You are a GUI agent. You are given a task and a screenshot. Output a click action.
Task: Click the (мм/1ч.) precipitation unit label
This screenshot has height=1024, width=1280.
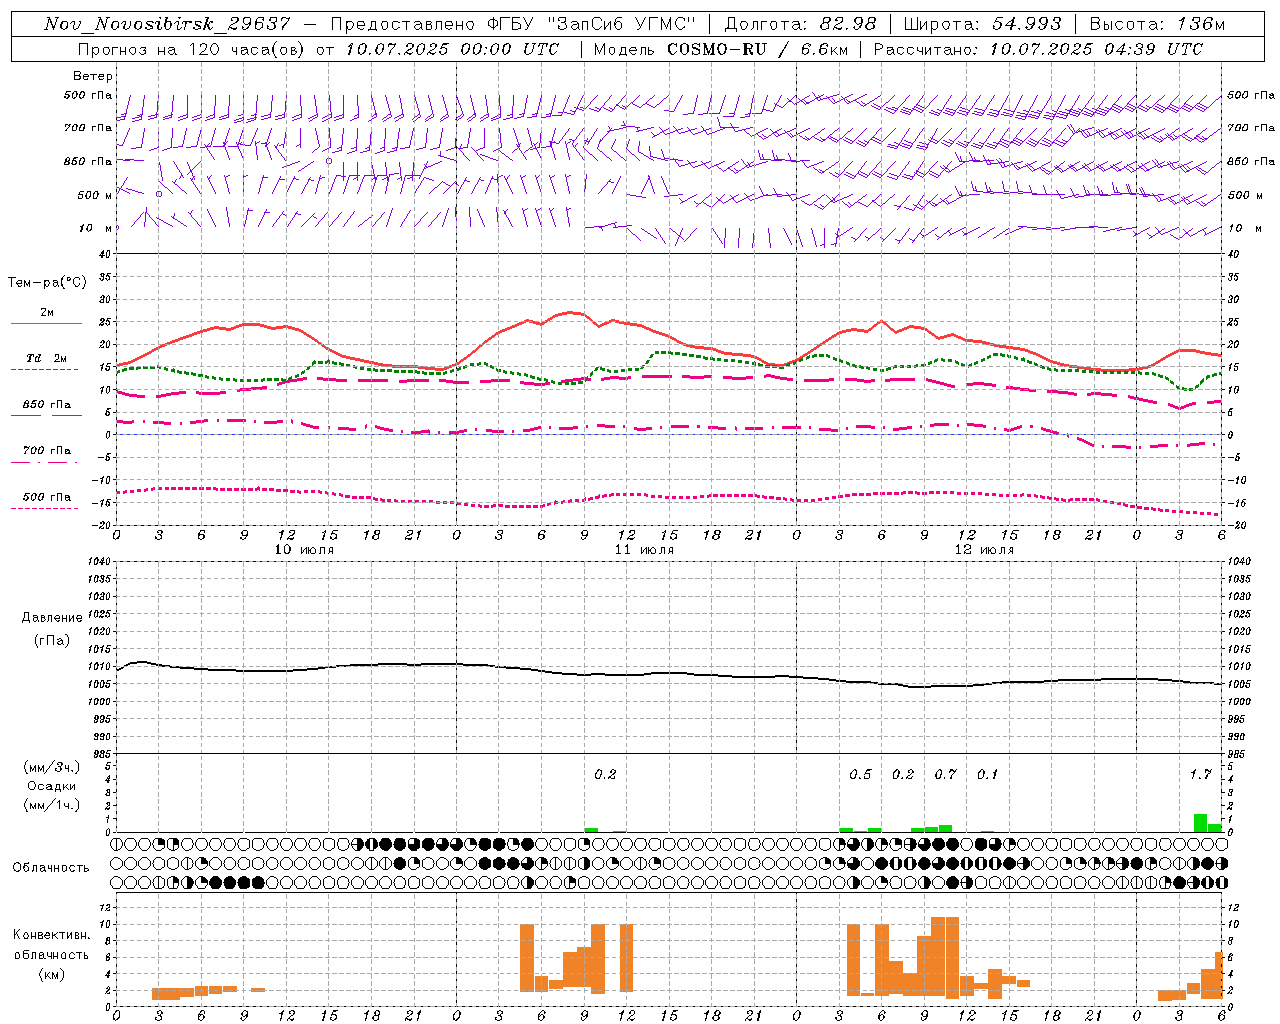click(52, 804)
